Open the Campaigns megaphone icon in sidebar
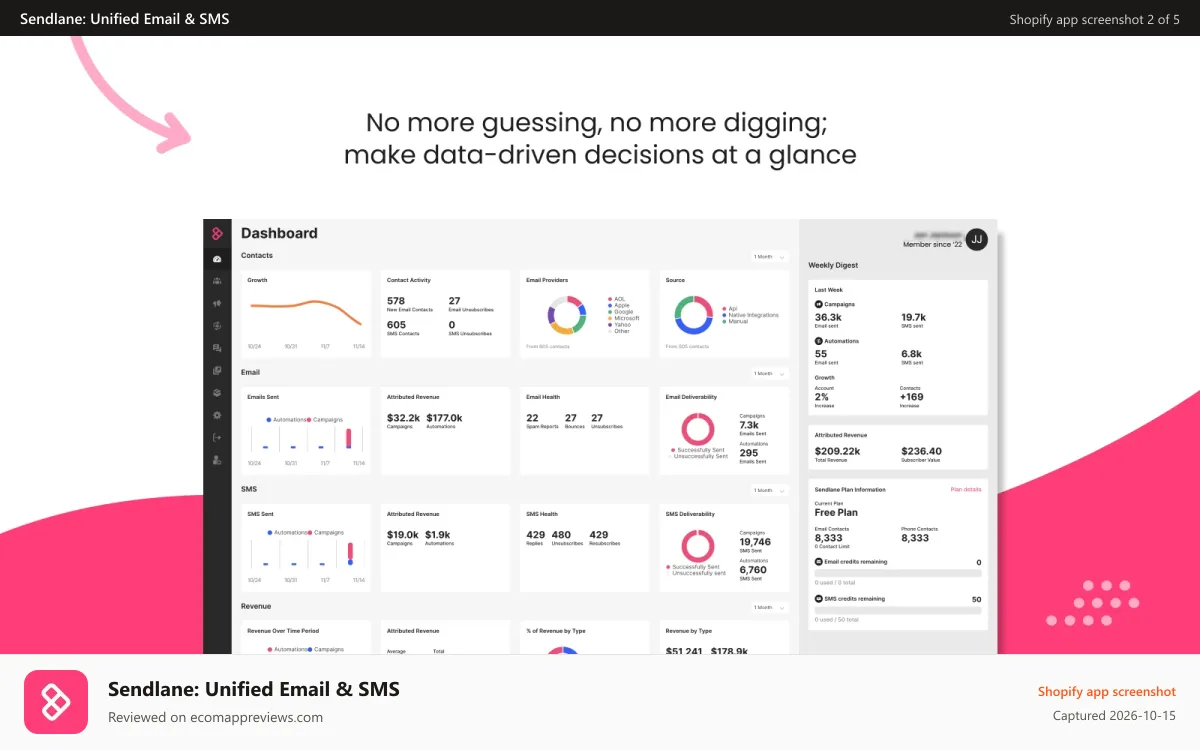 click(x=217, y=303)
